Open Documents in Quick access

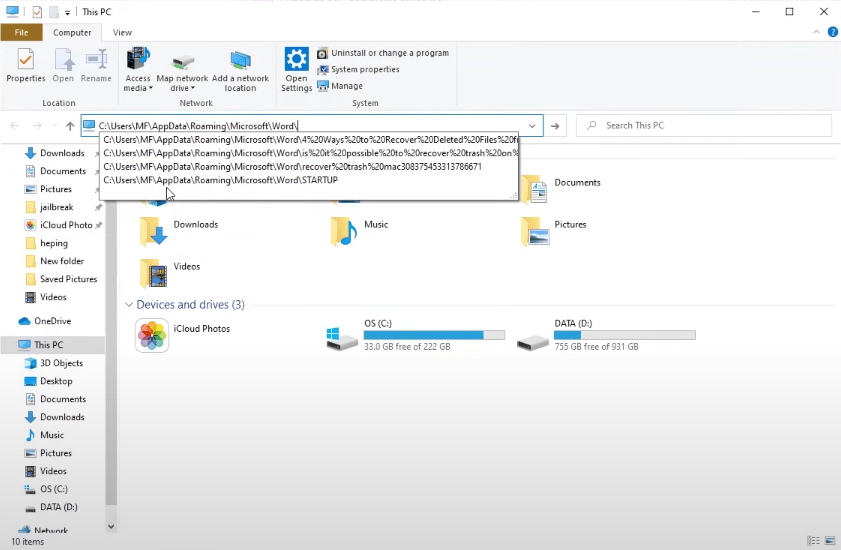63,171
